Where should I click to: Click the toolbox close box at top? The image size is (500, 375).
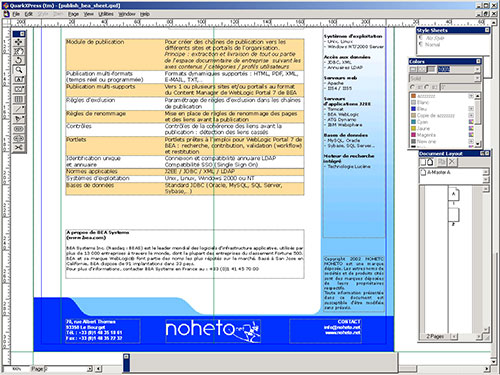(x=22, y=34)
